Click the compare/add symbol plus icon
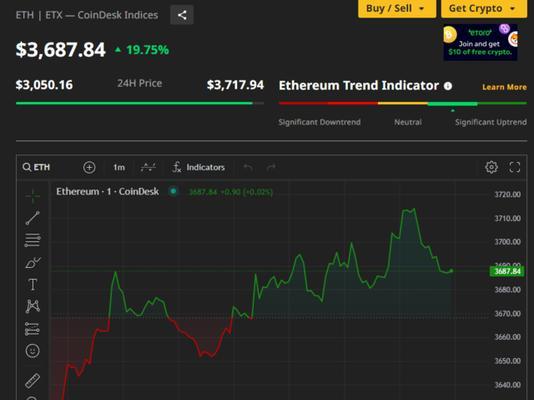Screen dimensions: 534x400 coord(89,167)
